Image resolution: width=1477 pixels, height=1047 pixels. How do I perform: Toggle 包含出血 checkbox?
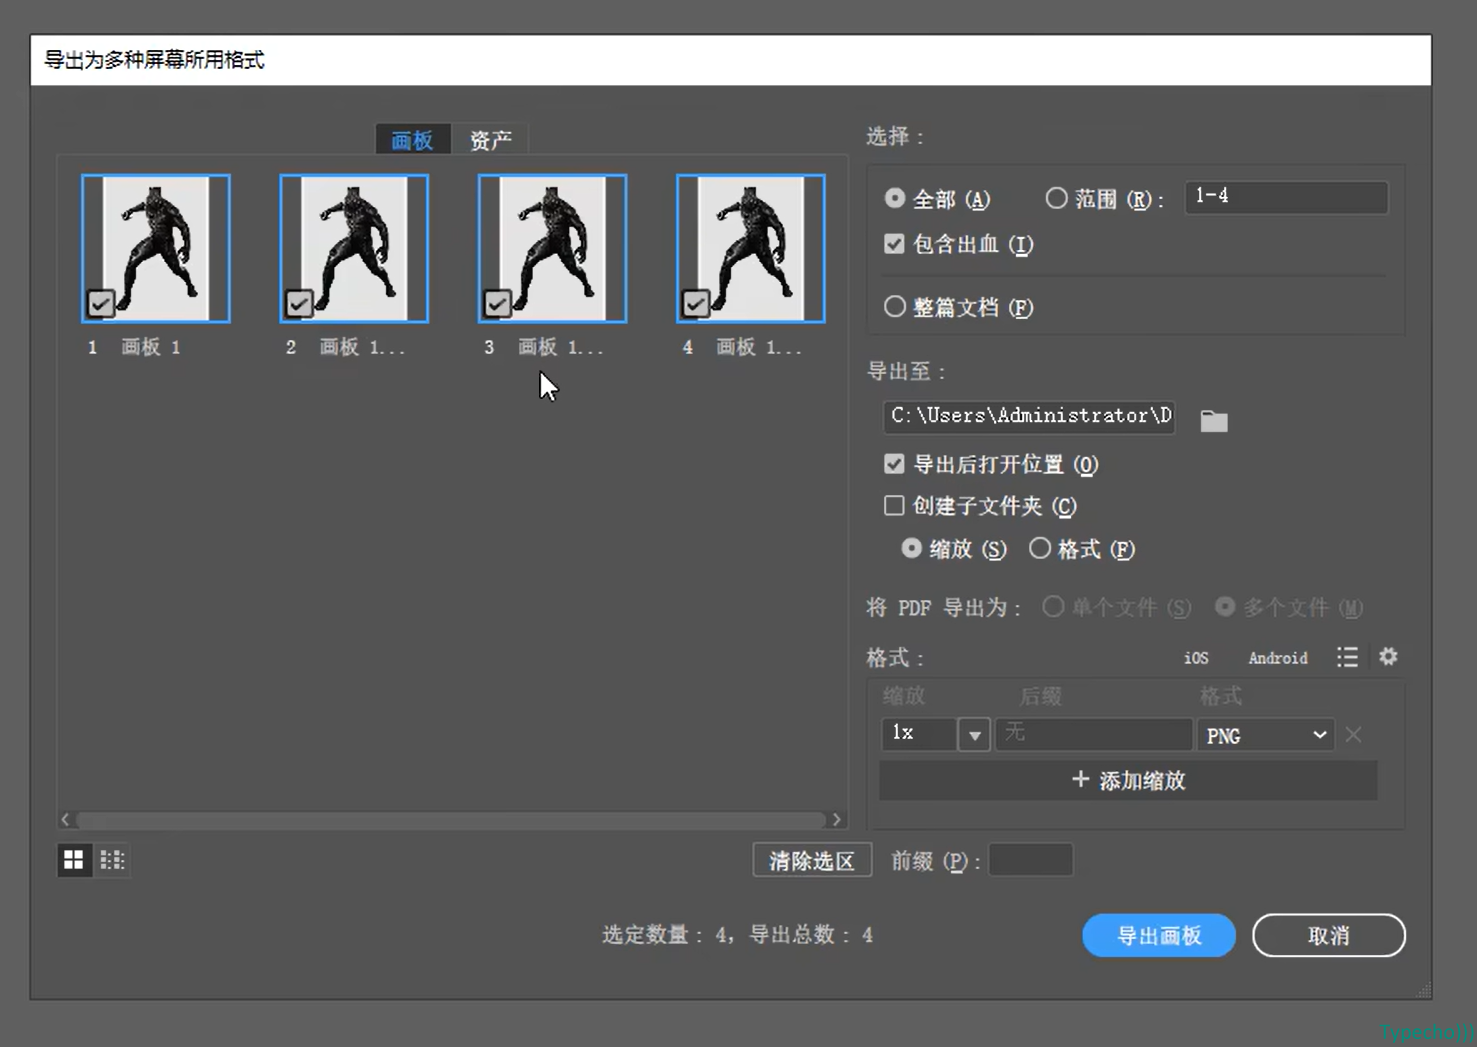tap(894, 244)
